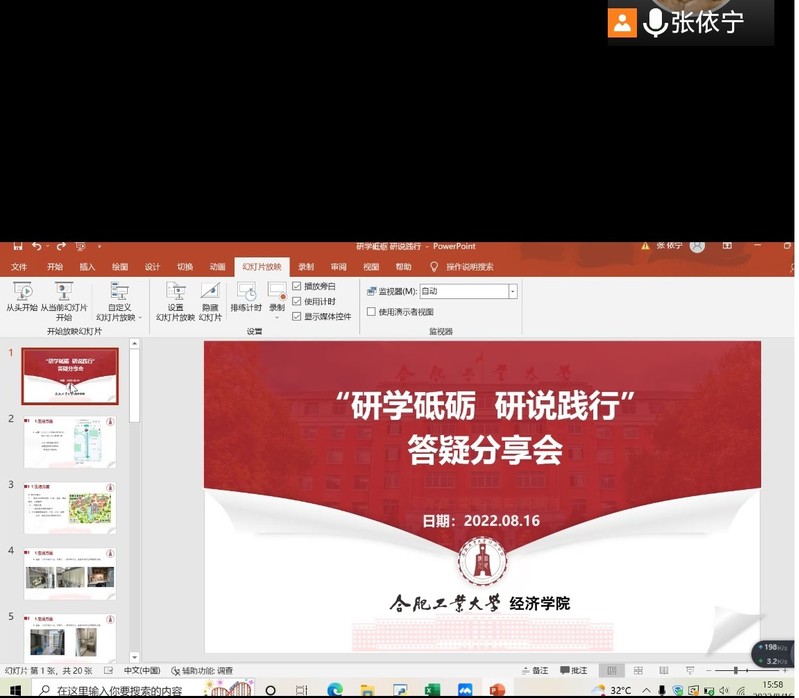
Task: Open 备注 notes in status bar
Action: (x=535, y=670)
